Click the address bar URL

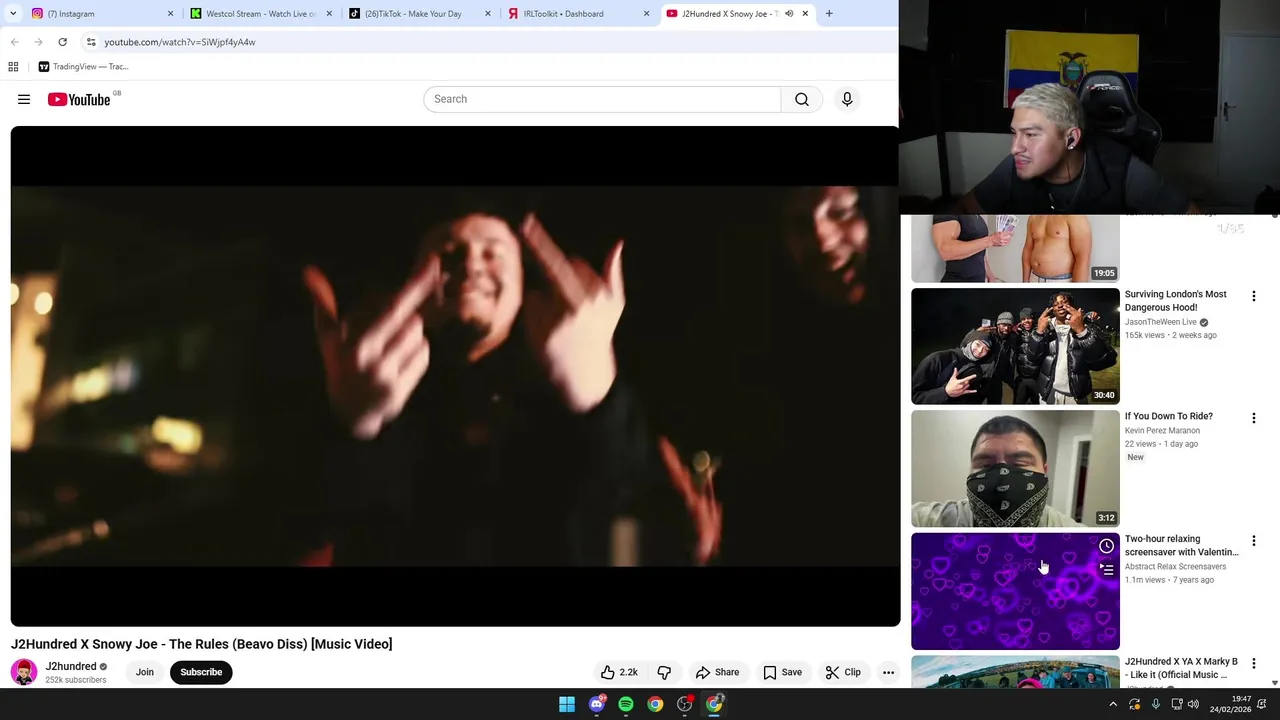click(180, 42)
